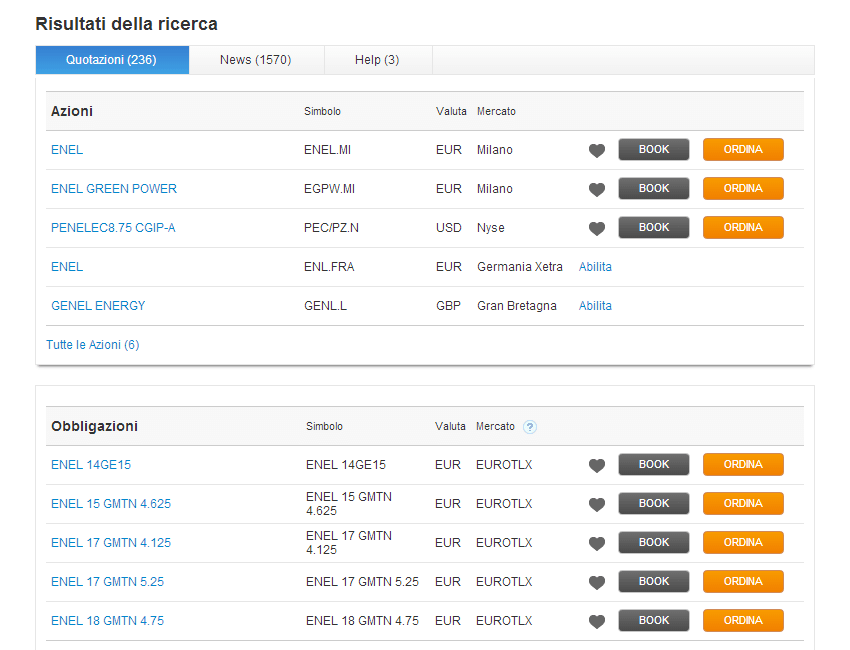This screenshot has width=850, height=650.
Task: Select symbol text PEC/PZ.N
Action: (331, 228)
